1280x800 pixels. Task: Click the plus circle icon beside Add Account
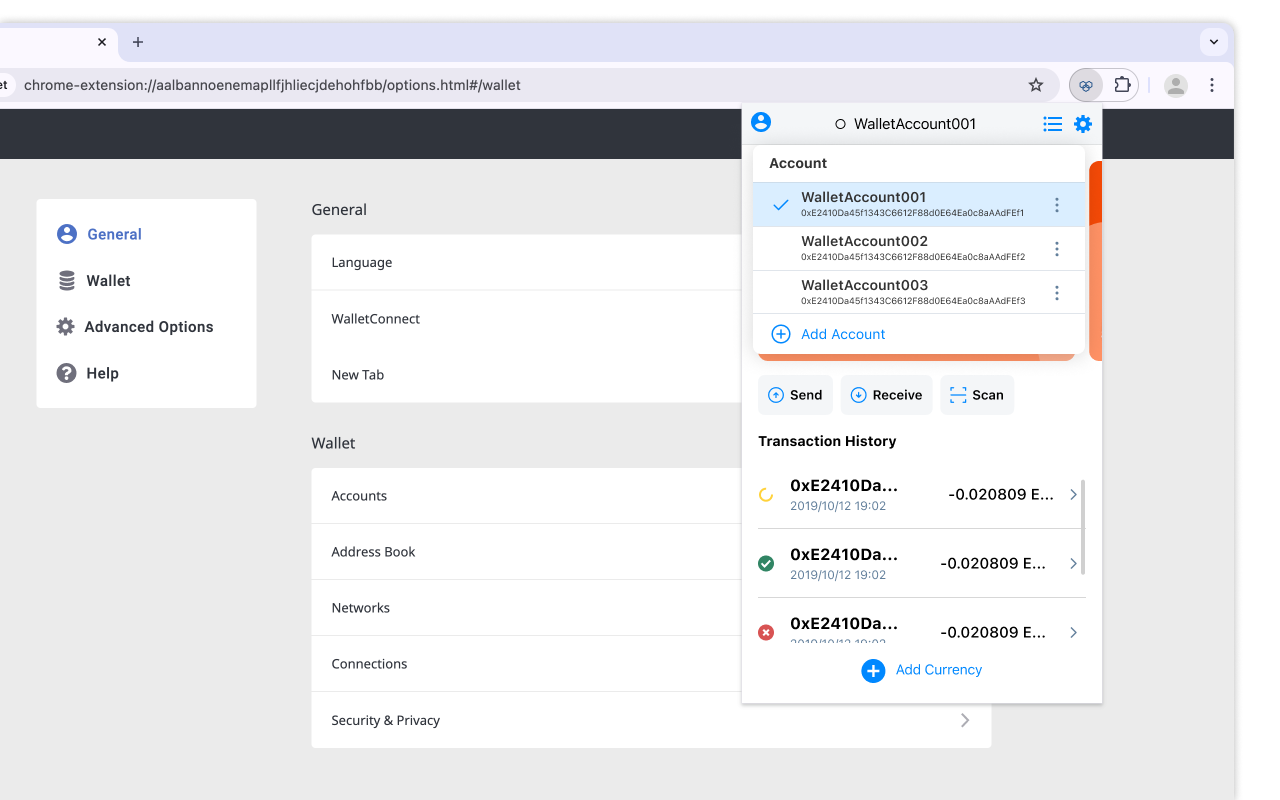pos(781,334)
